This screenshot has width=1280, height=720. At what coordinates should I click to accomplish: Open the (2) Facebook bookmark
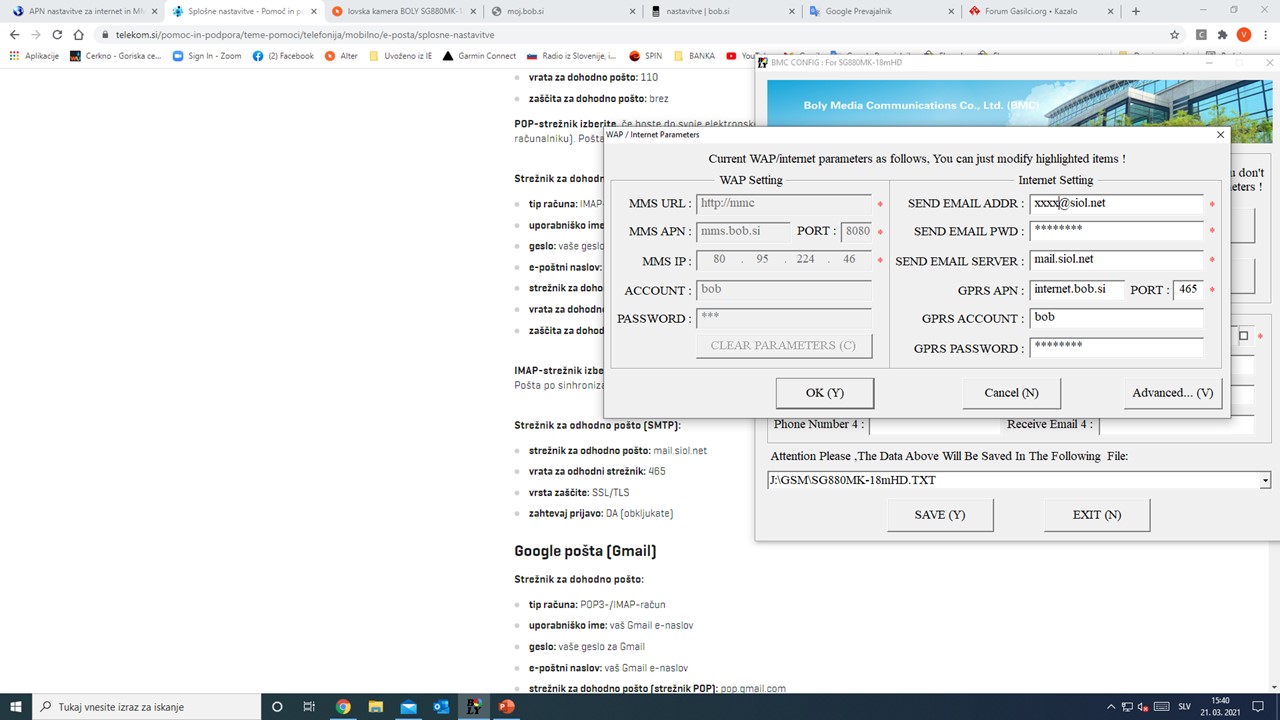point(283,56)
